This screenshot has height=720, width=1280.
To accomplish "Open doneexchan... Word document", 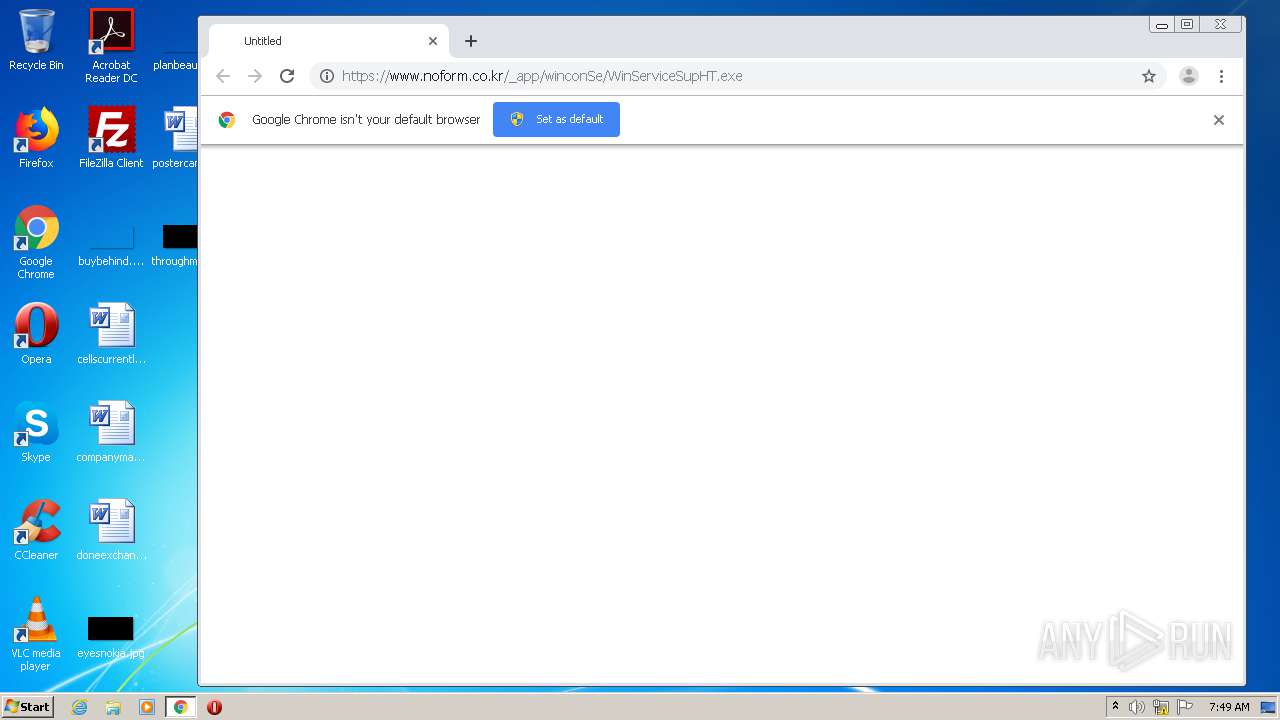I will point(111,530).
